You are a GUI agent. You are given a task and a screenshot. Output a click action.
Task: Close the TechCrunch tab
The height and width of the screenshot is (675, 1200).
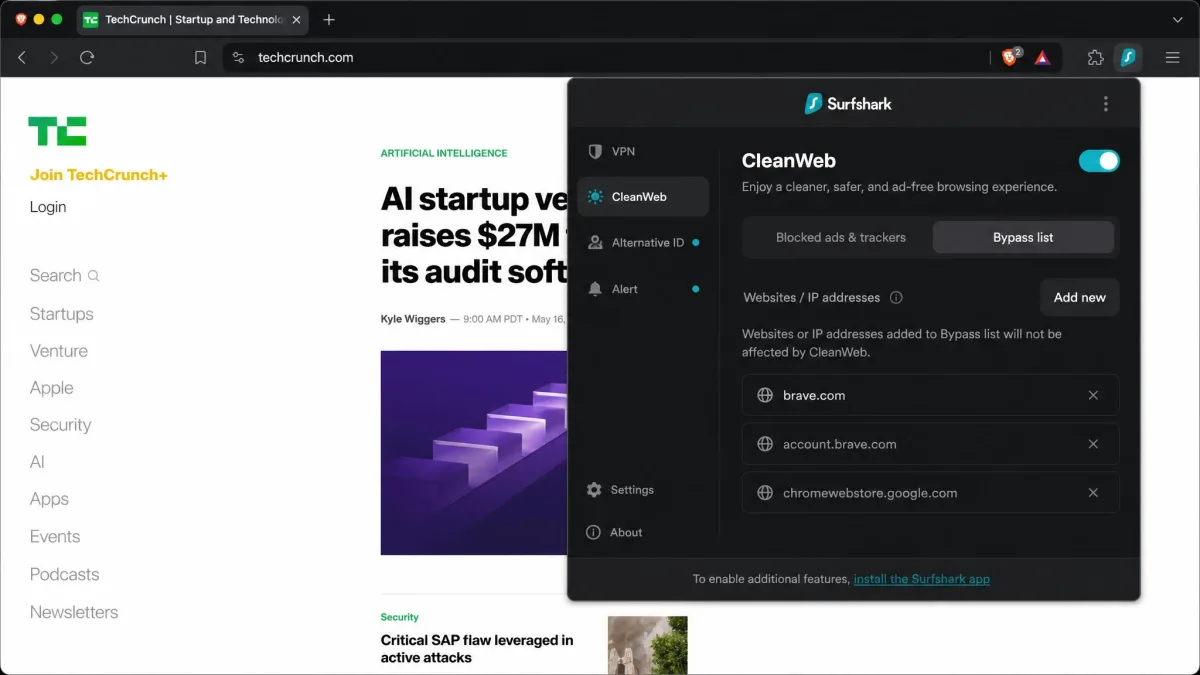(296, 19)
